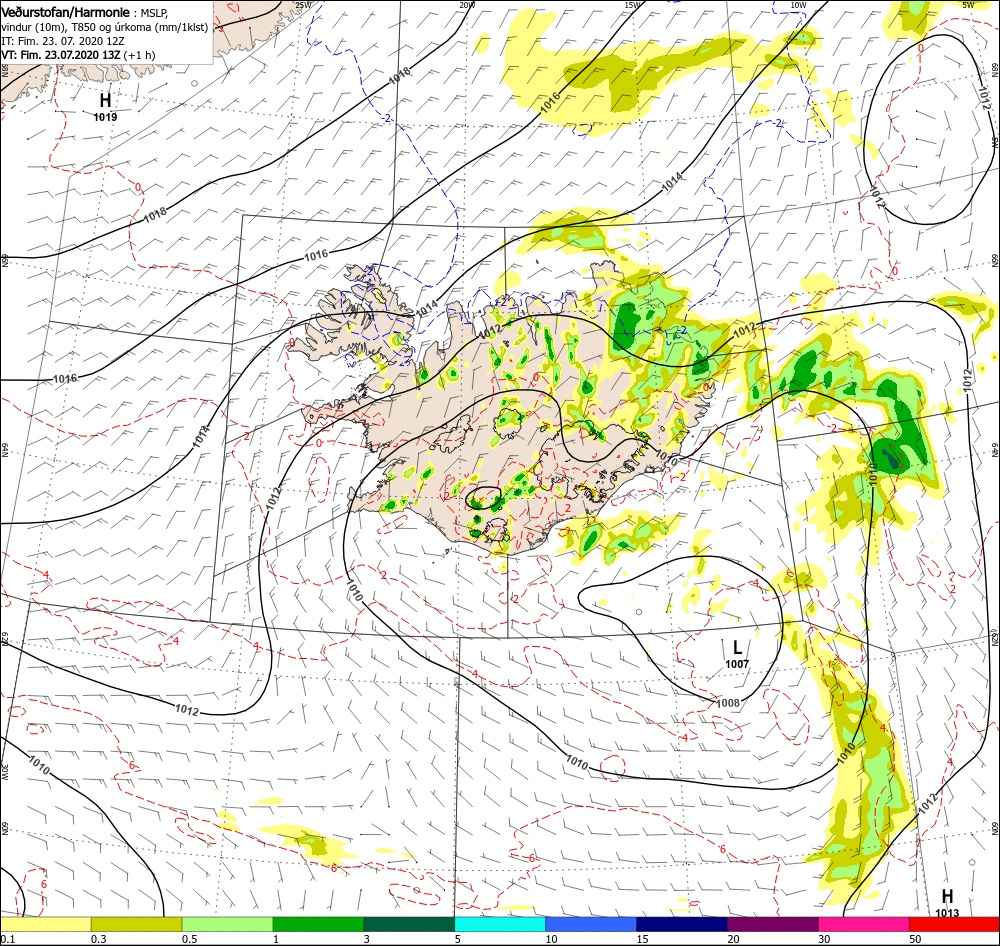Click the '5W' longitude label

968,5
